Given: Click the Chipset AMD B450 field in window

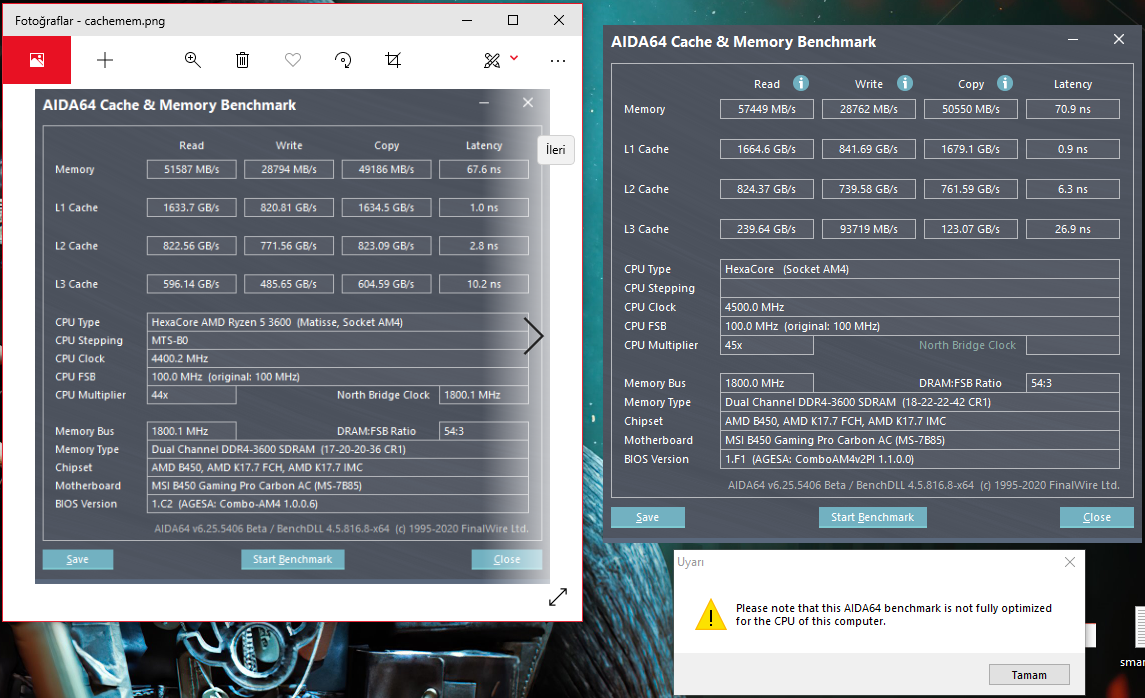Looking at the screenshot, I should (x=919, y=421).
